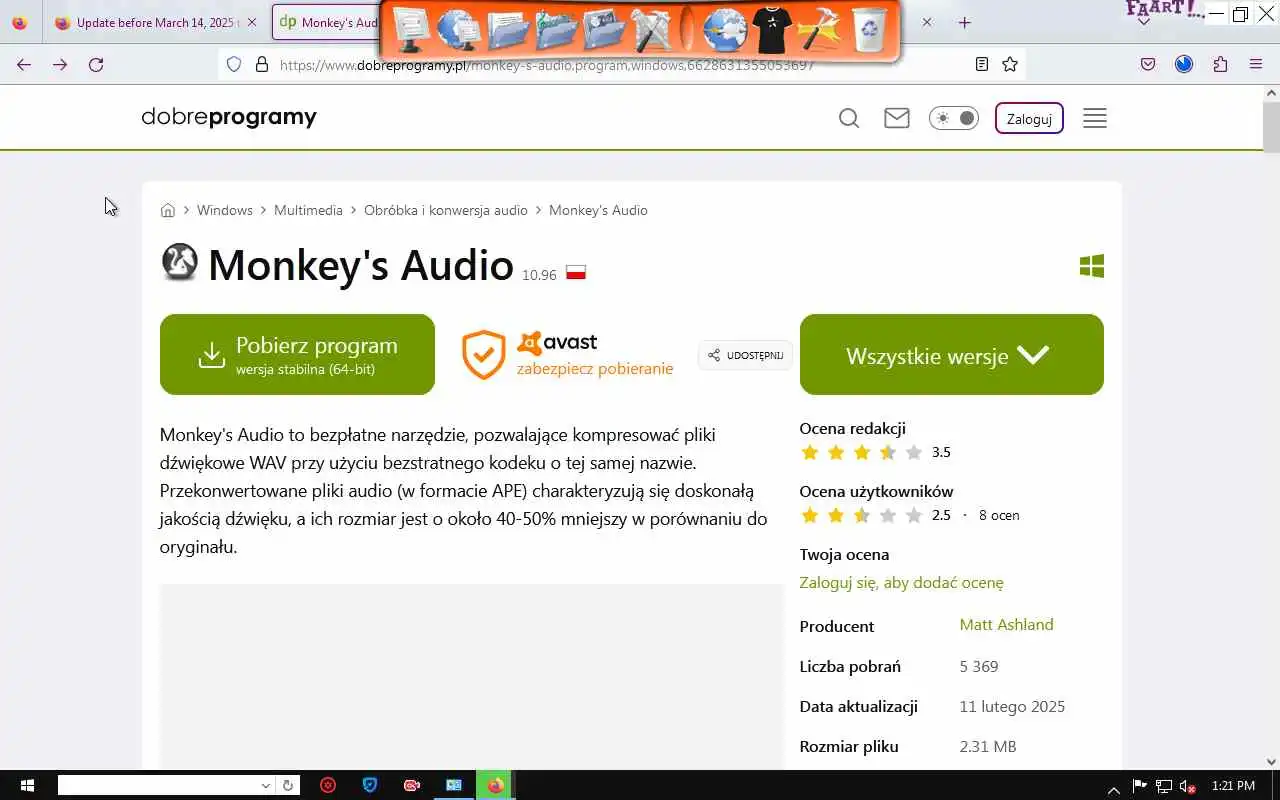Open the list all tabs chevron
1280x800 pixels.
1144,22
